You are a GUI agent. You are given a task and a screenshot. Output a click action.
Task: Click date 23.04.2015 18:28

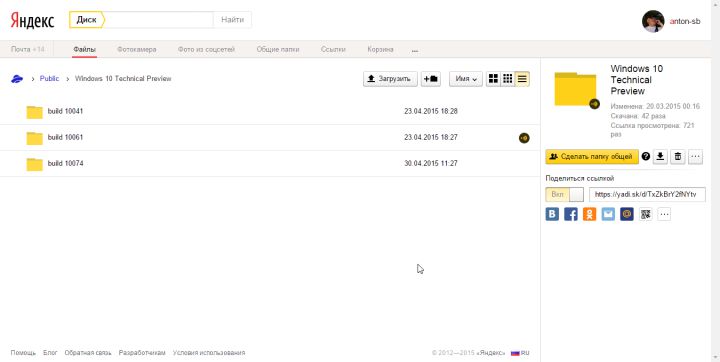pyautogui.click(x=431, y=111)
